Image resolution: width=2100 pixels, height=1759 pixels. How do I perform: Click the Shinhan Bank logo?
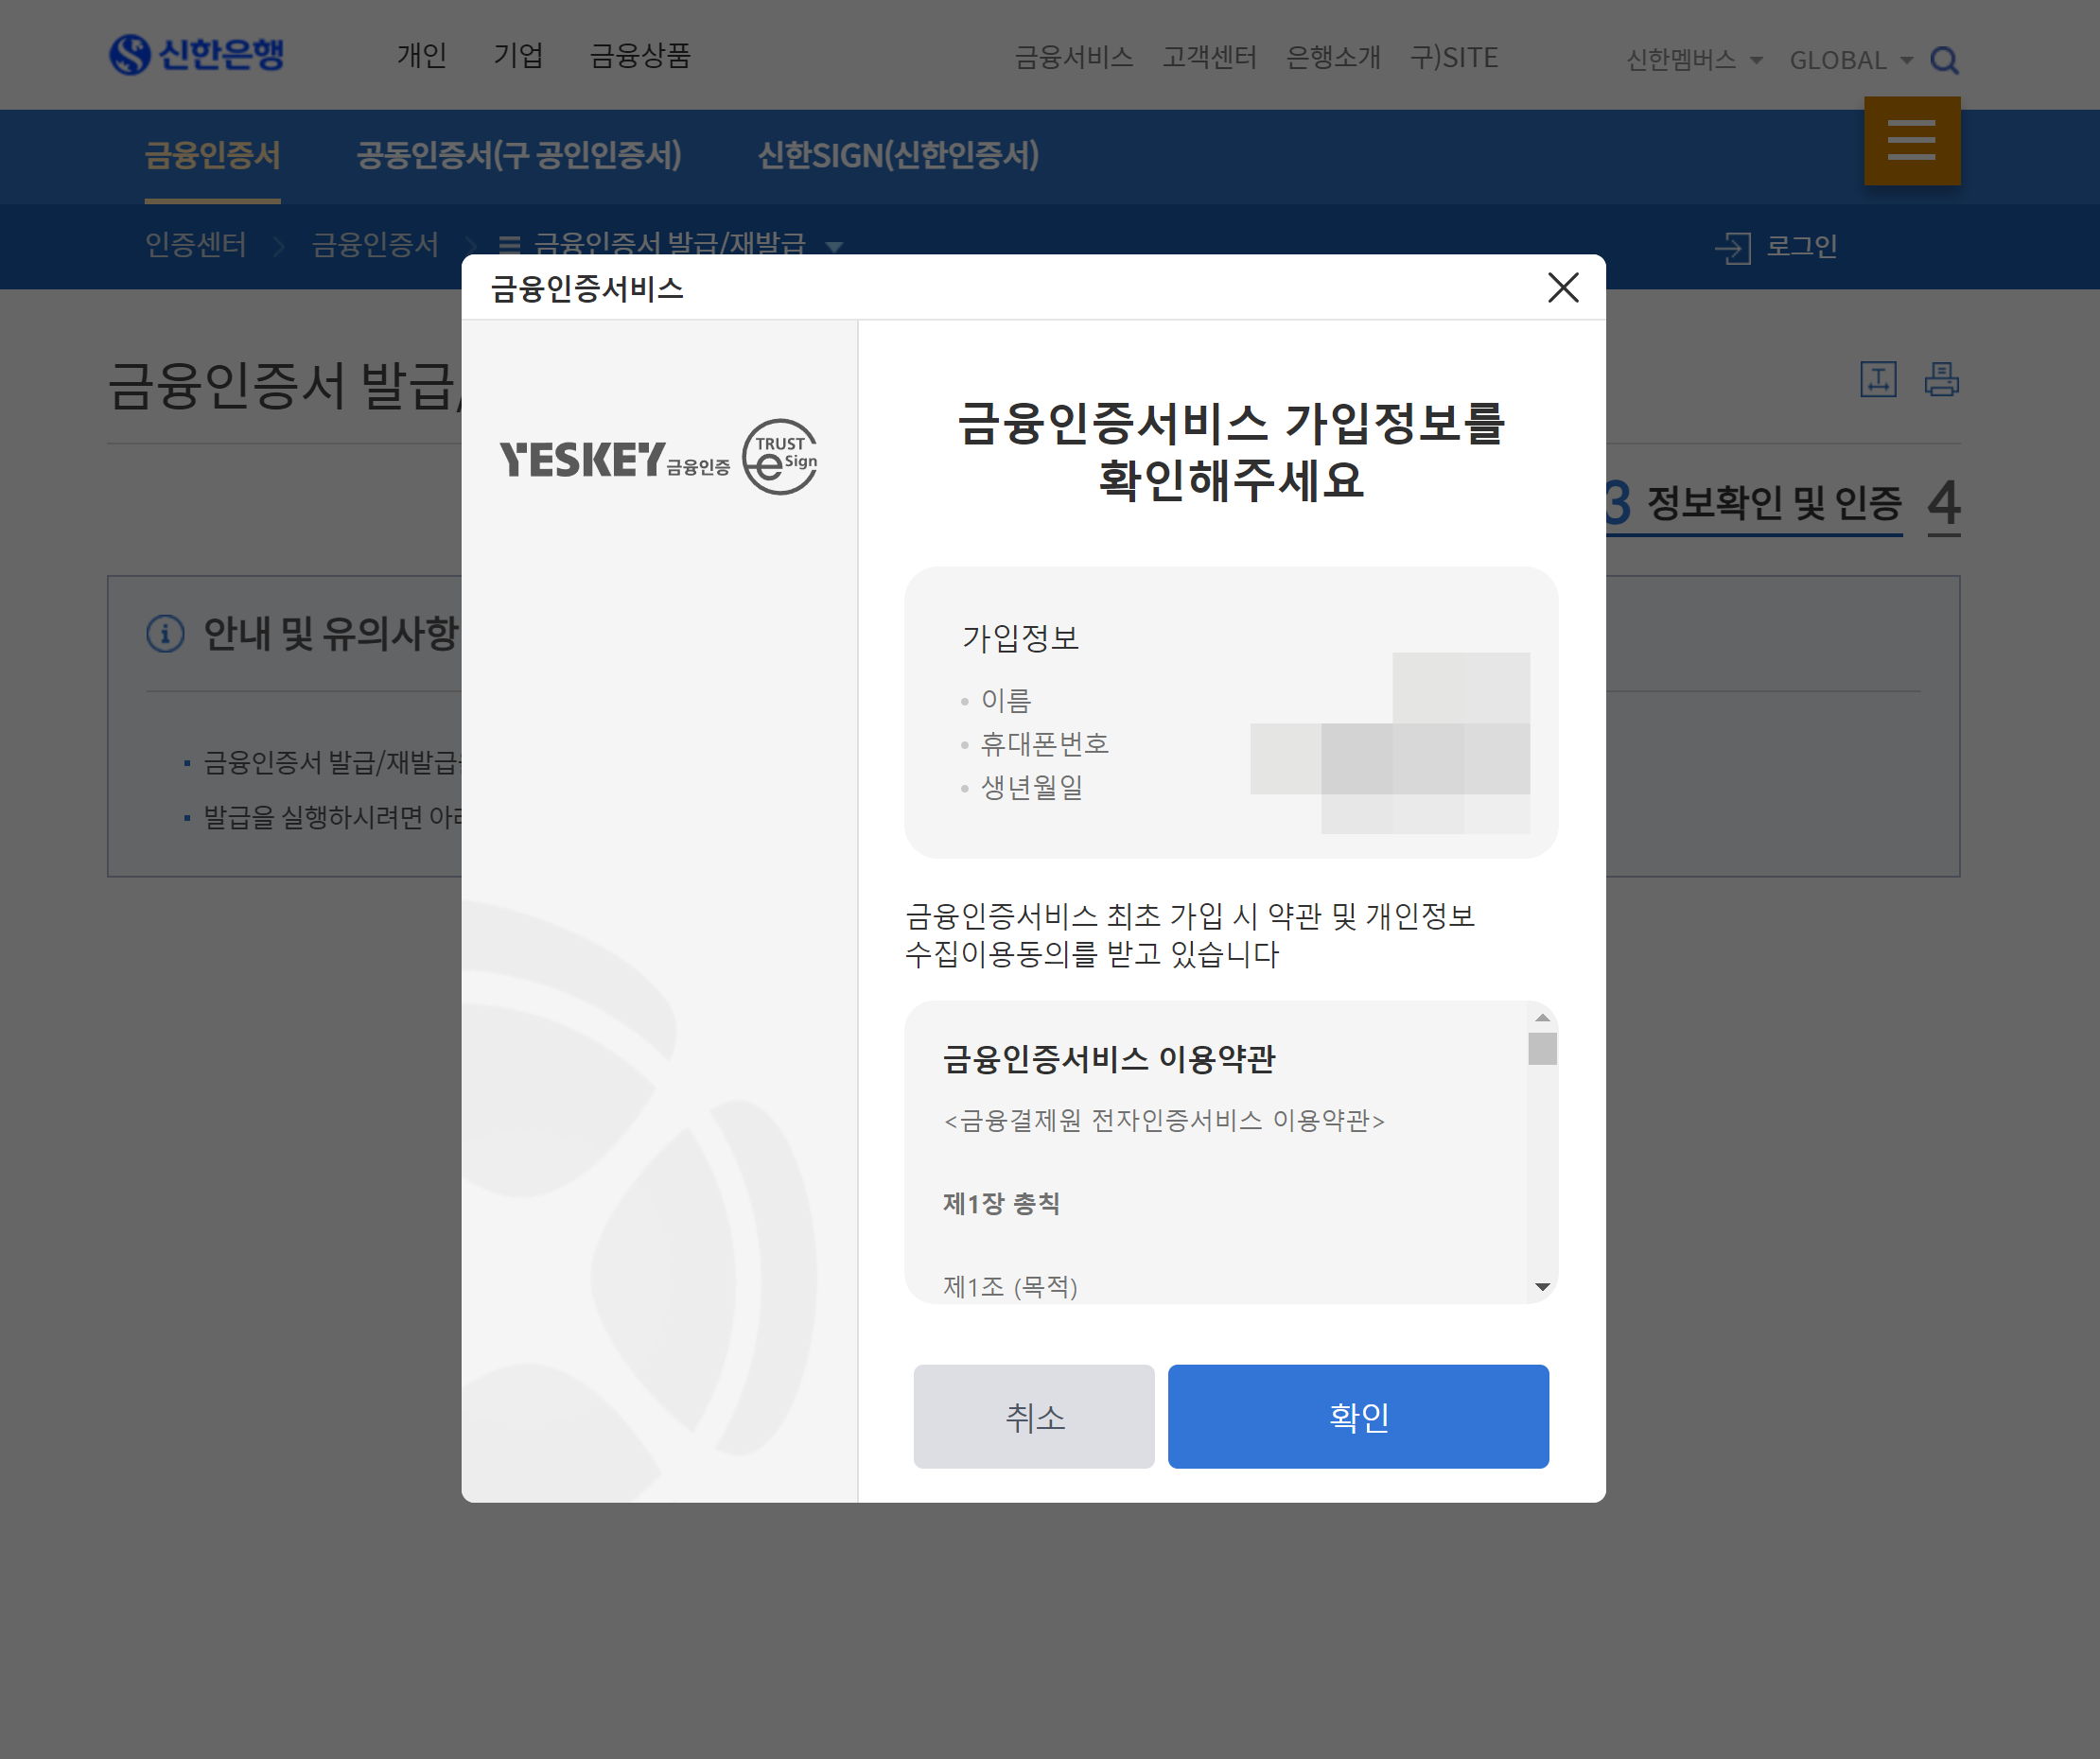pyautogui.click(x=196, y=54)
